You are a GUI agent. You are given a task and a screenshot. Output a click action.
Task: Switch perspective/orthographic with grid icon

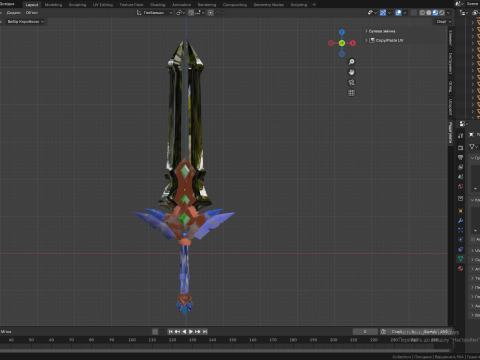[351, 93]
